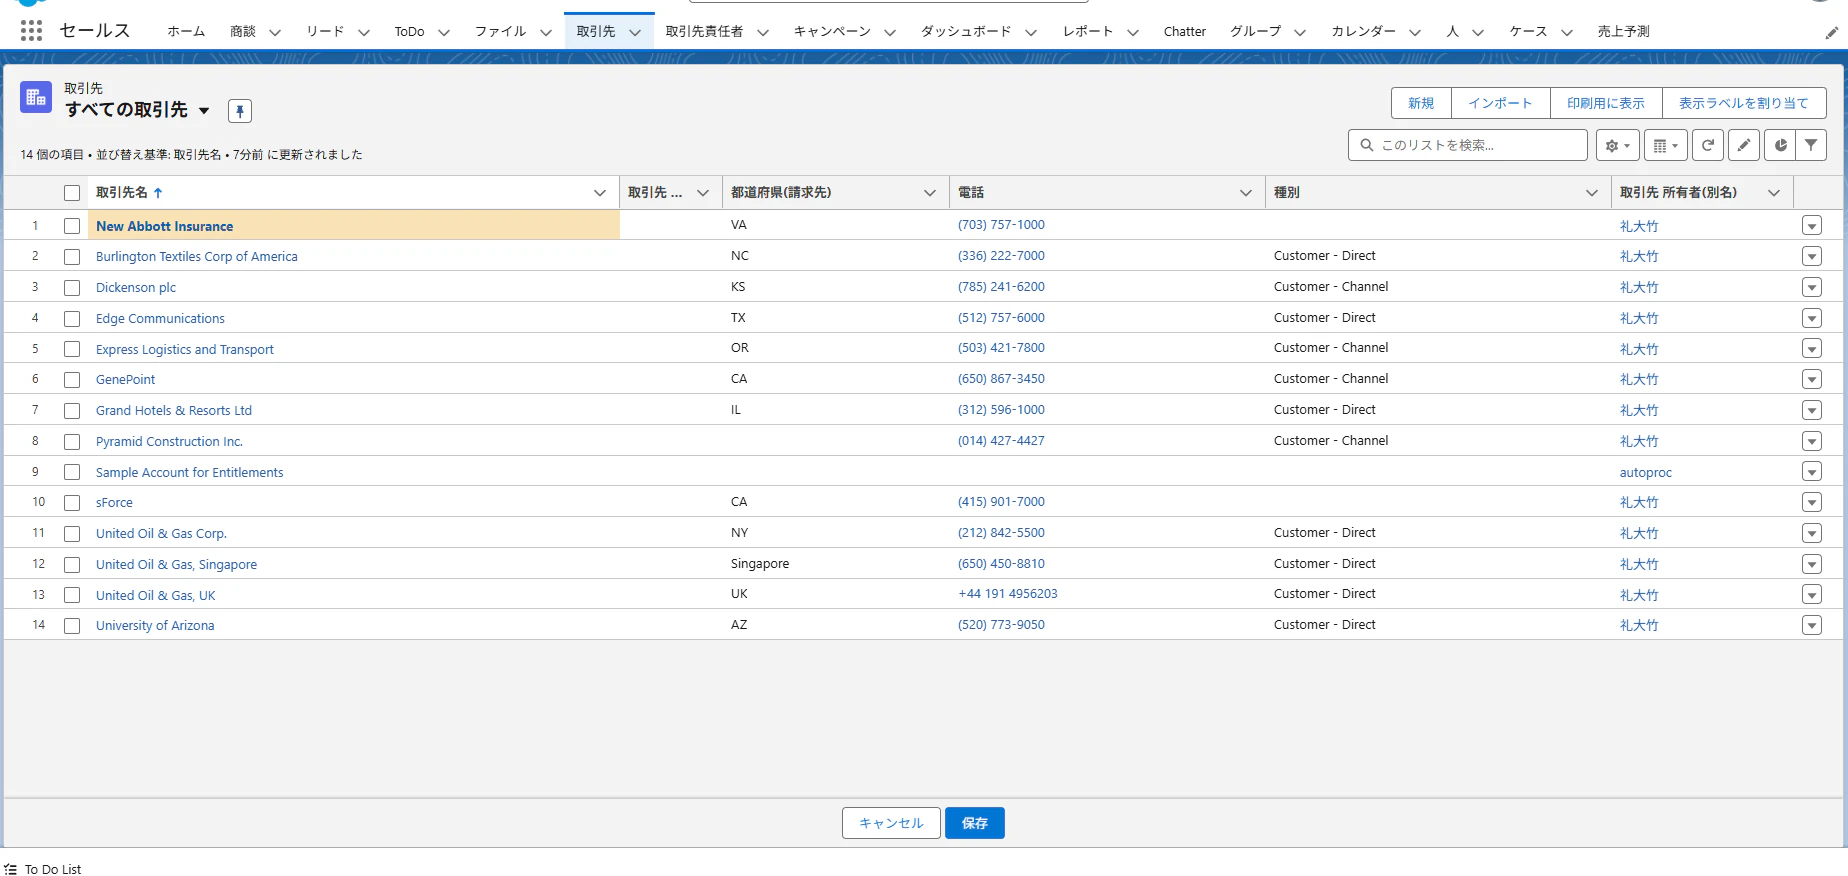Edit navigation bar with pencil icon
1848x876 pixels.
[1831, 32]
